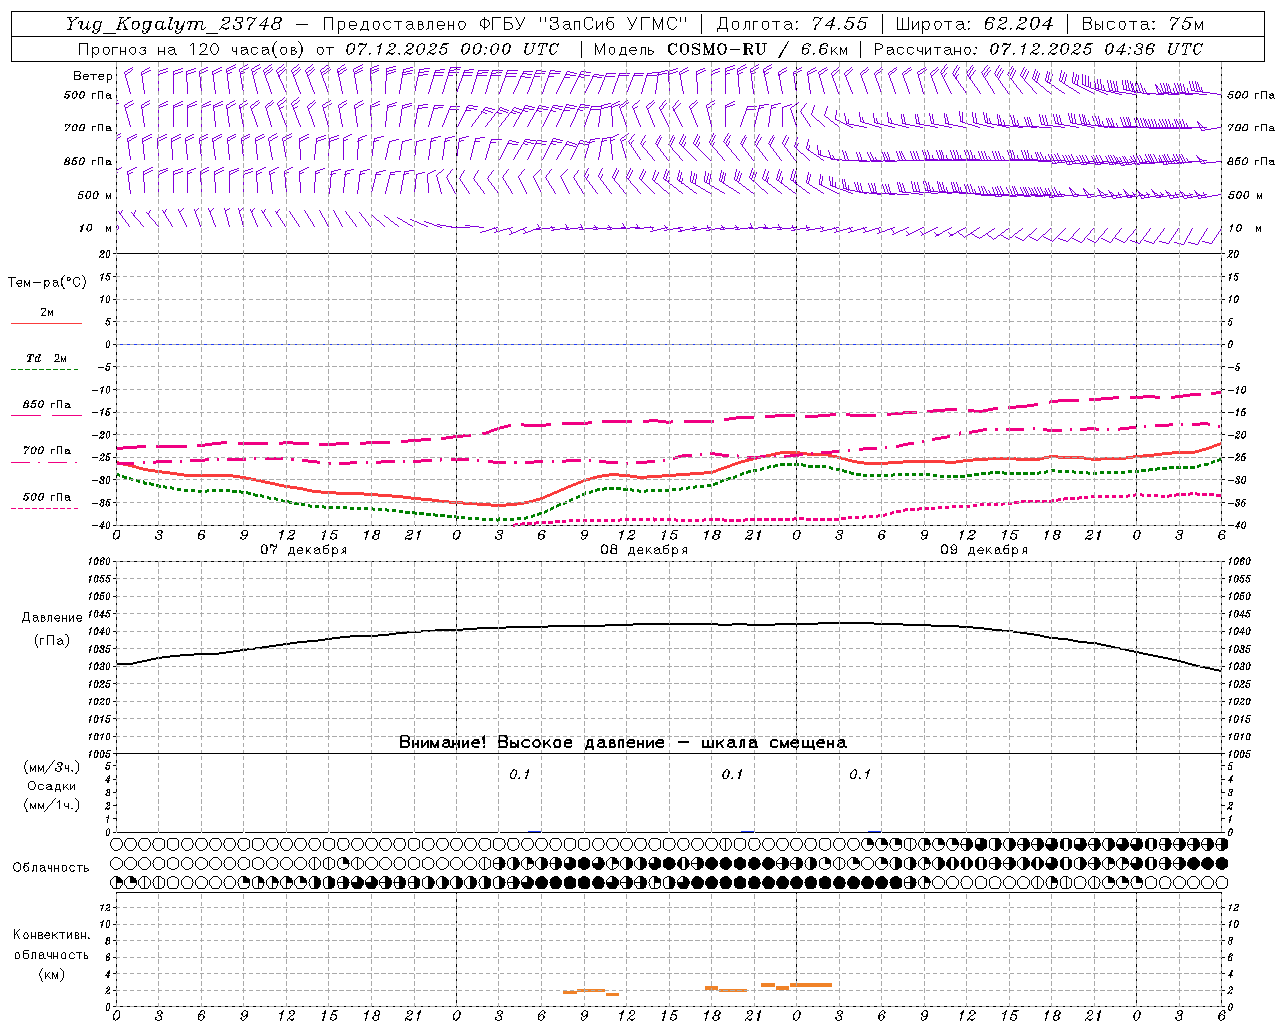Click the Прогноз на 120 часа(ов) text

[193, 49]
